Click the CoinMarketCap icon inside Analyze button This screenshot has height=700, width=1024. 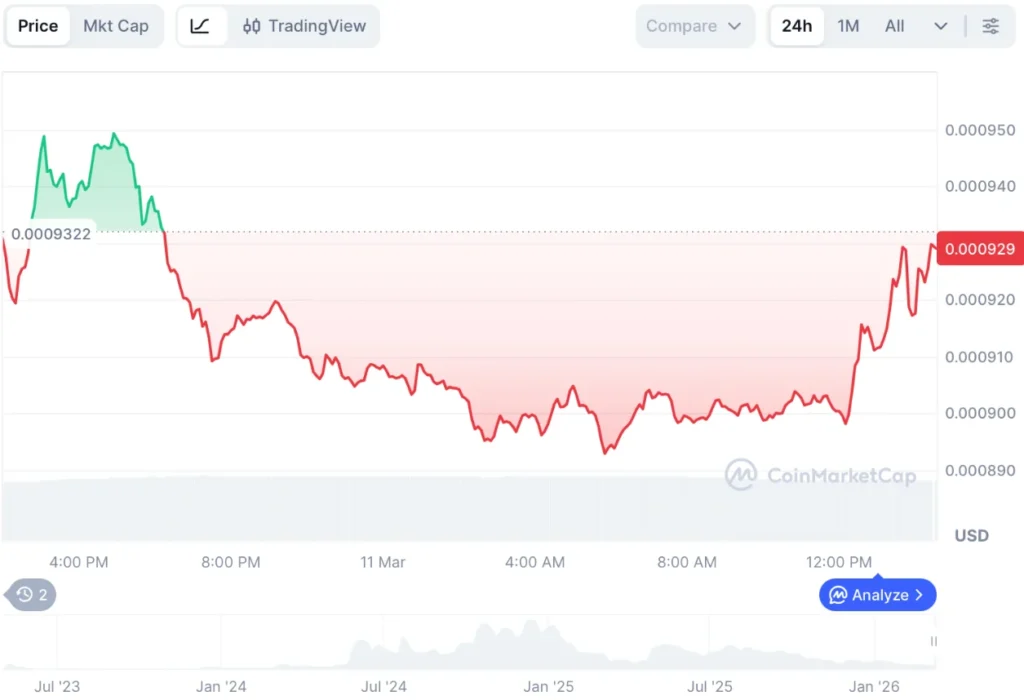pyautogui.click(x=838, y=595)
